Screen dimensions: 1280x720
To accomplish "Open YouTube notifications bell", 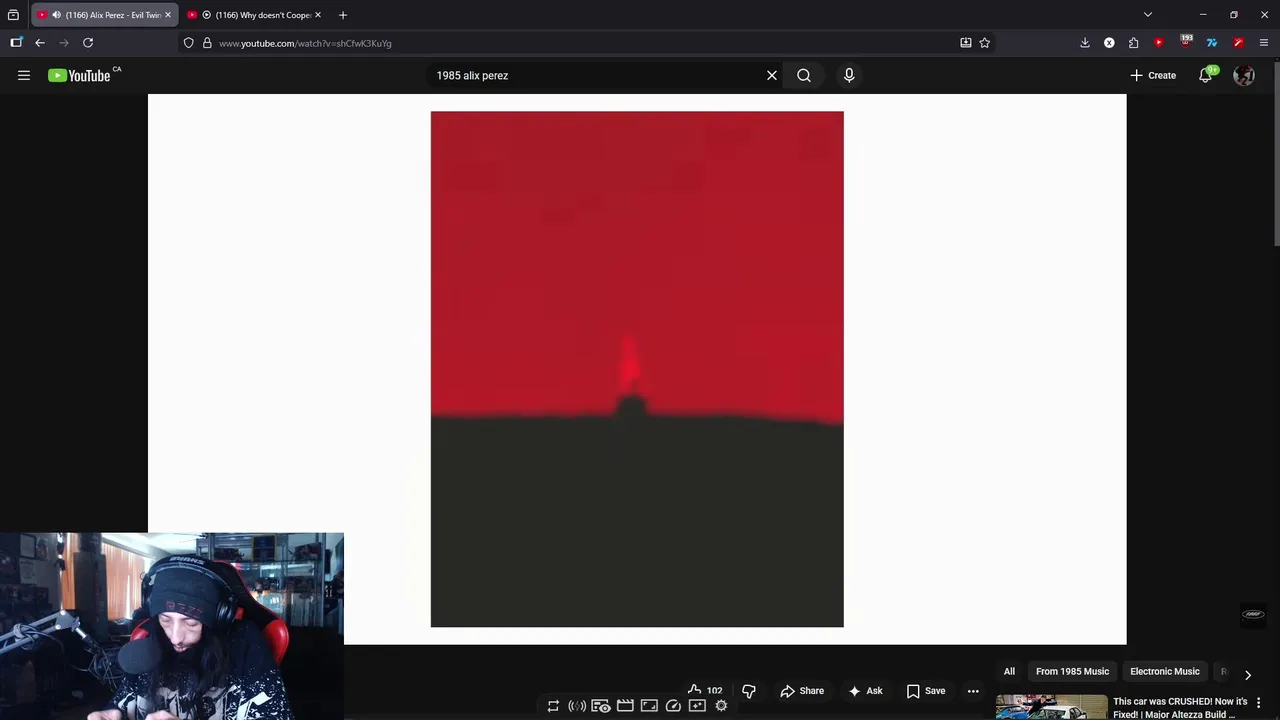I will point(1206,75).
